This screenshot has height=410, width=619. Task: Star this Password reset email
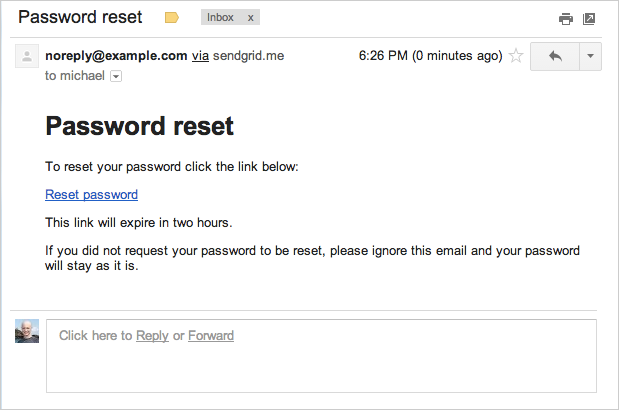pos(516,56)
